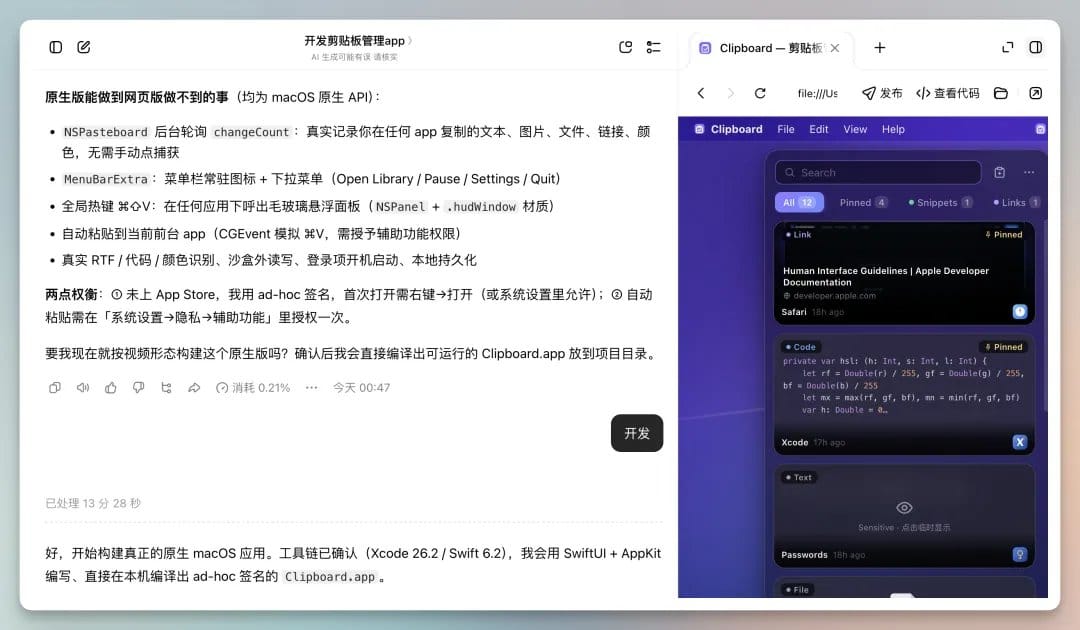Open the project folder icon
This screenshot has width=1080, height=630.
[x=1001, y=93]
